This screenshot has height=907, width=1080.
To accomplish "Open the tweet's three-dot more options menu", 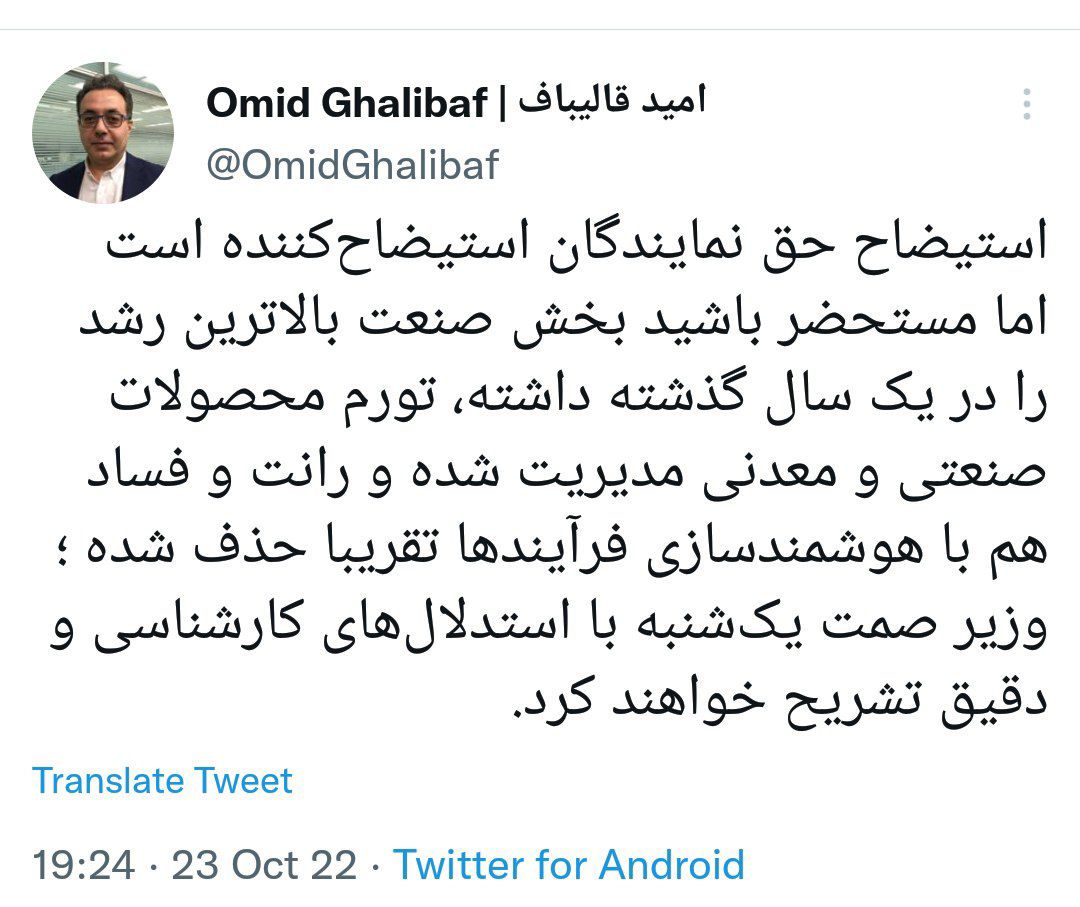I will click(x=1026, y=105).
